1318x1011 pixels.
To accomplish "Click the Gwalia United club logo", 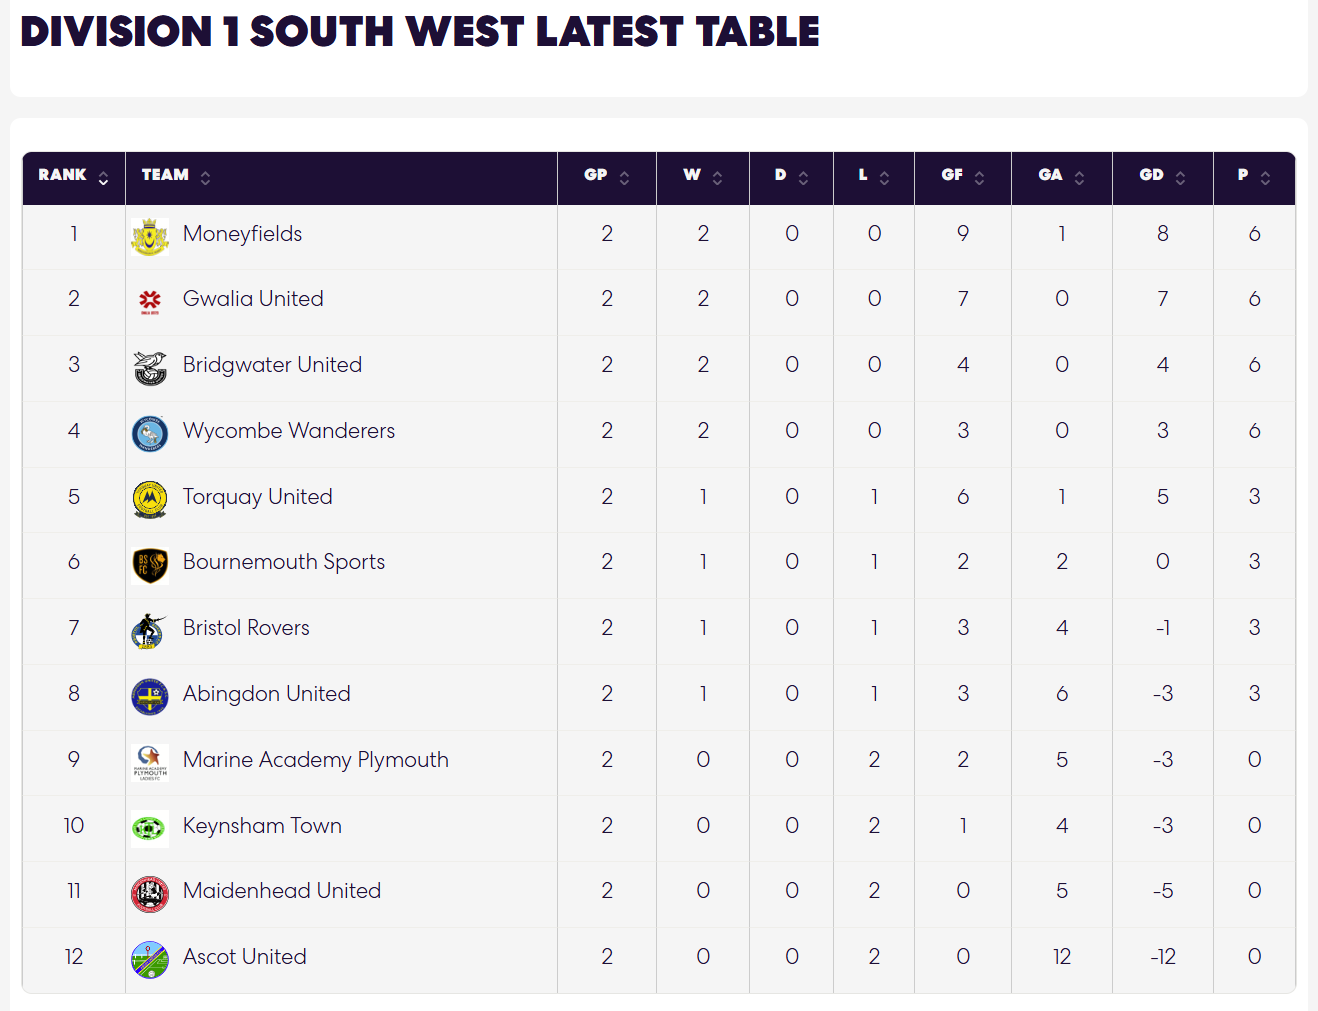I will [x=150, y=300].
